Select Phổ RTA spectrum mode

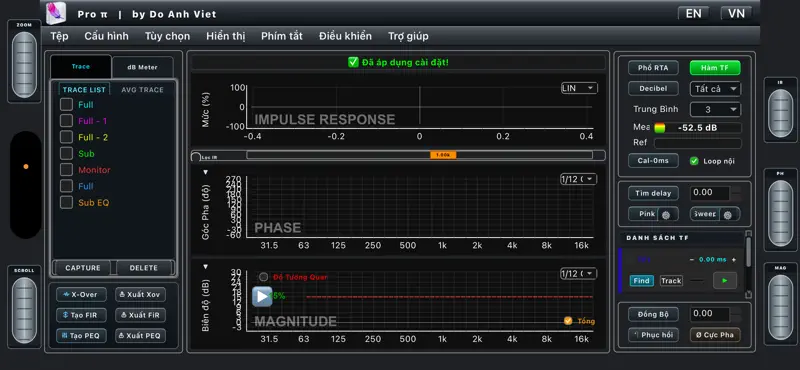[653, 68]
